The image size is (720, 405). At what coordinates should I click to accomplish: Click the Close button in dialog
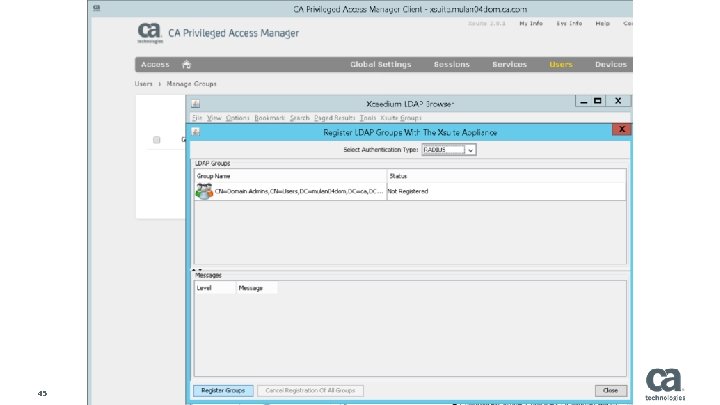click(611, 390)
